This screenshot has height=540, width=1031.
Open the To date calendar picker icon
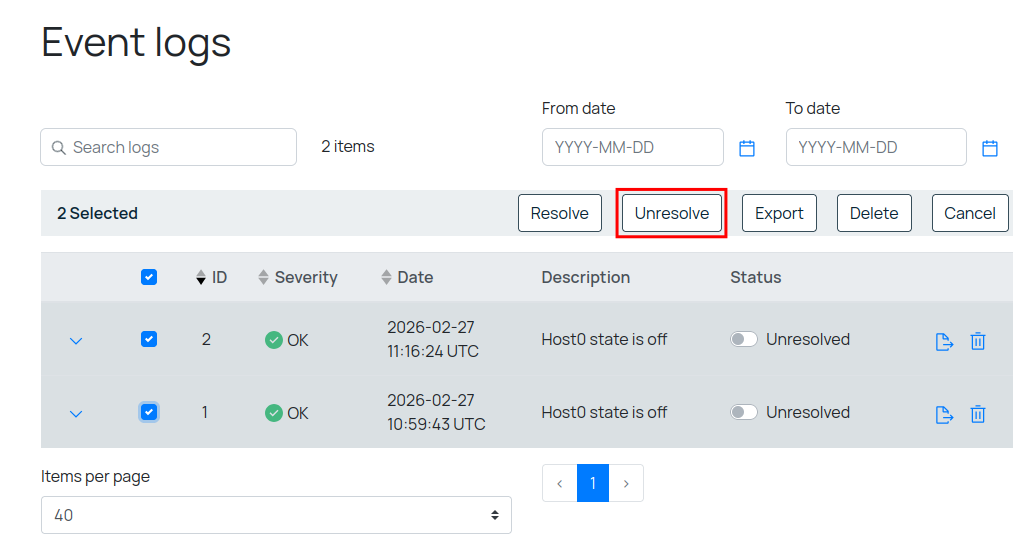click(989, 148)
